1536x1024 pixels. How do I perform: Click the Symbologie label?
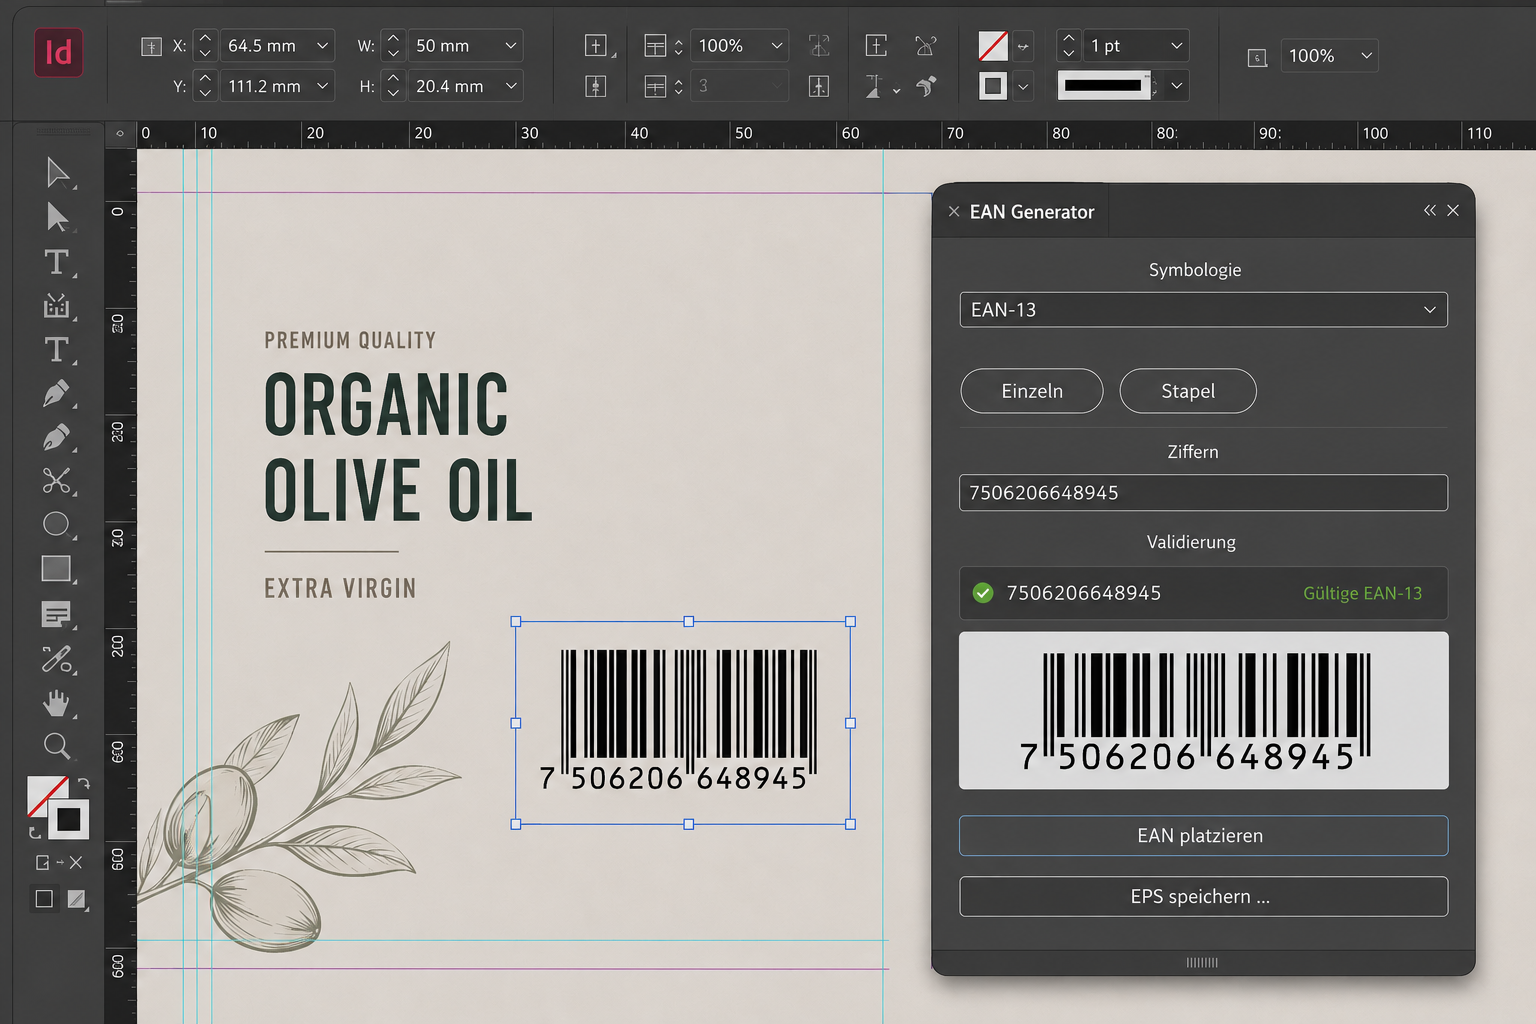pyautogui.click(x=1195, y=270)
